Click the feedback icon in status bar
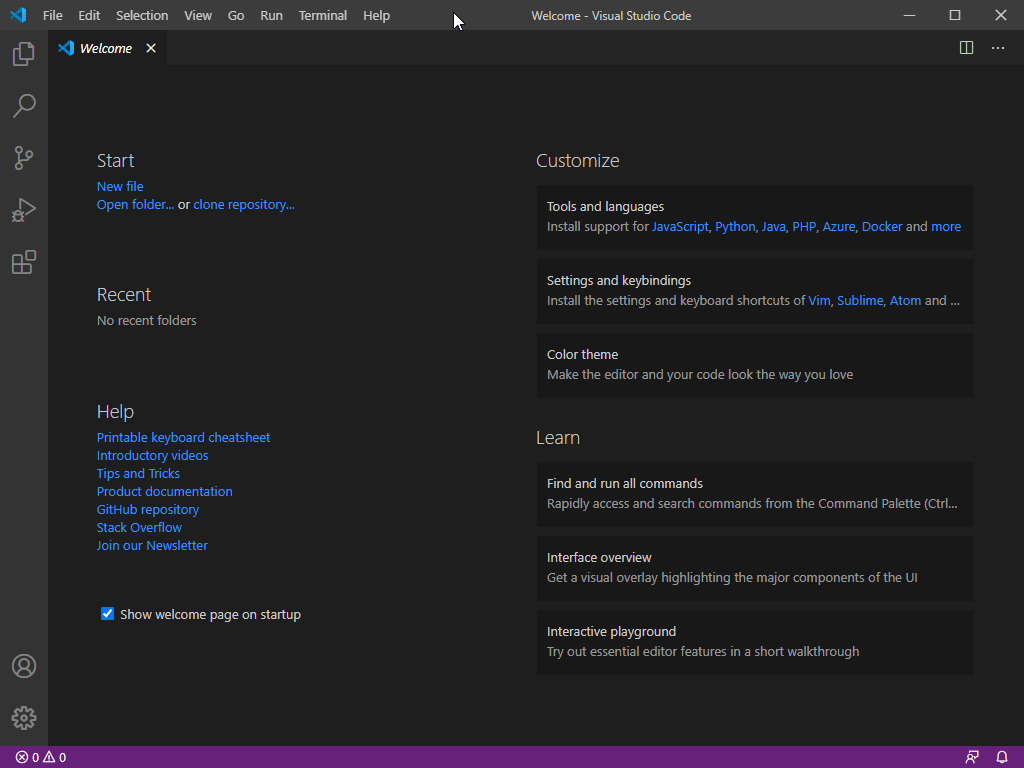This screenshot has height=768, width=1024. [972, 757]
